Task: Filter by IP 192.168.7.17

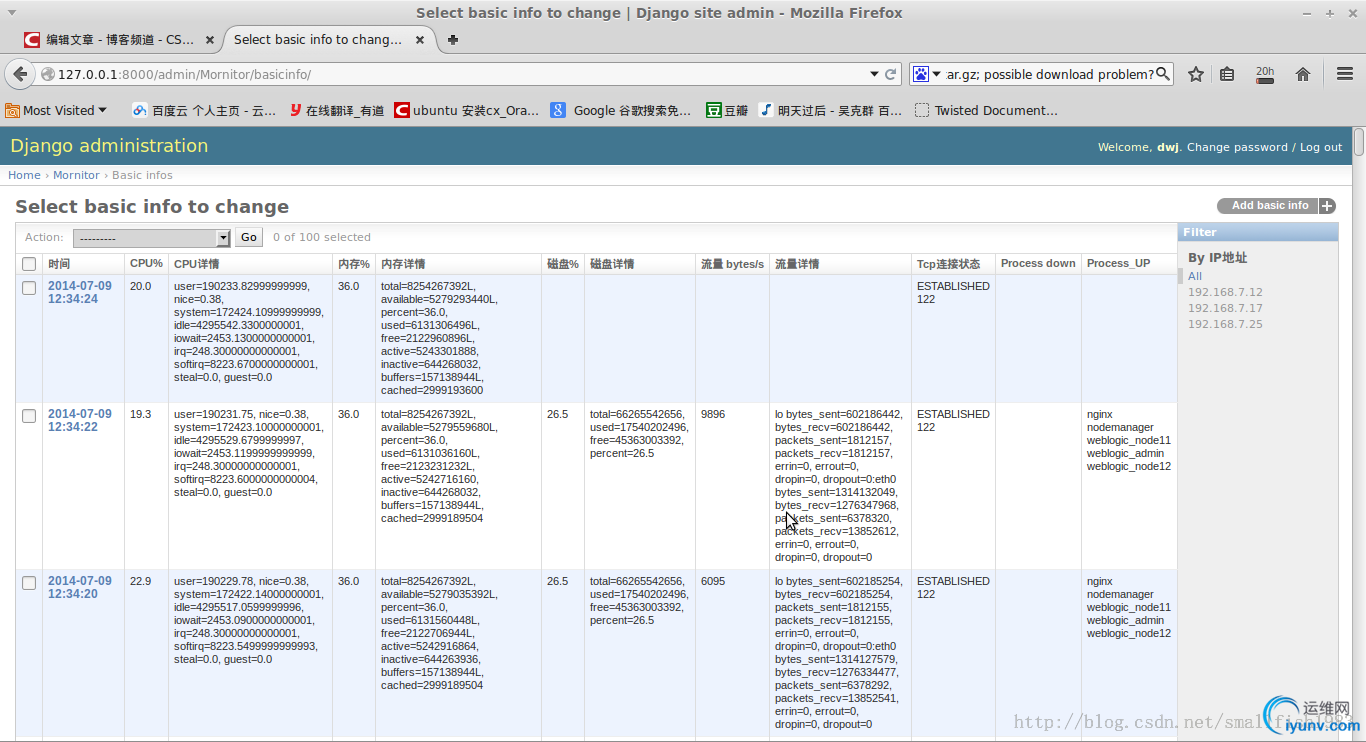Action: pos(1225,308)
